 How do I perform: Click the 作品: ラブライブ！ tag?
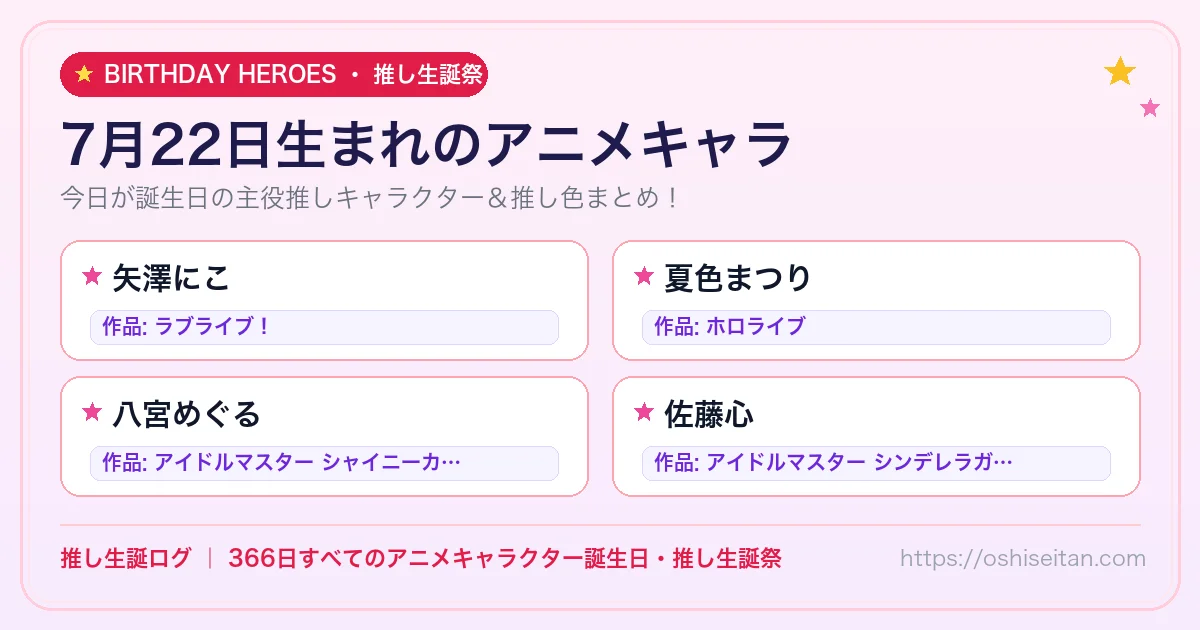pyautogui.click(x=324, y=327)
